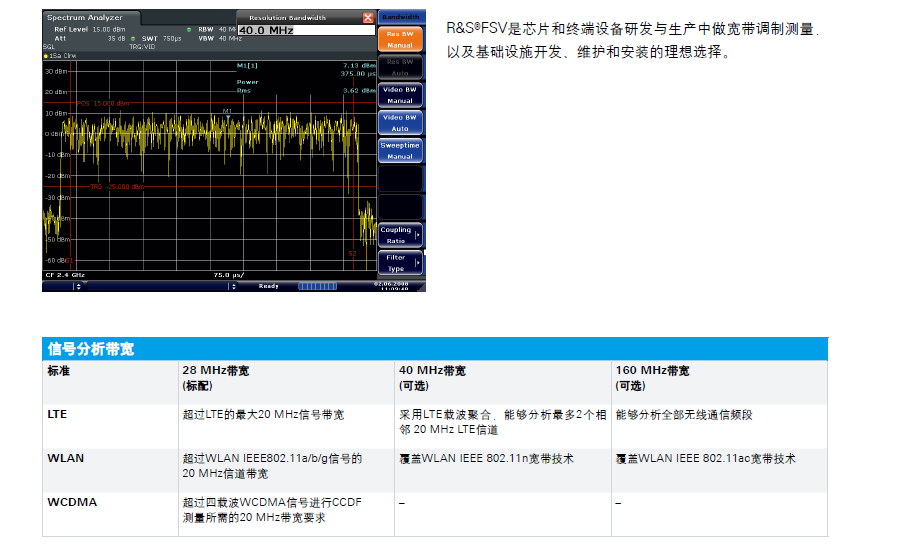Viewport: 906px width, 547px height.
Task: Click the second up-down stepper near Ready
Action: [x=233, y=286]
